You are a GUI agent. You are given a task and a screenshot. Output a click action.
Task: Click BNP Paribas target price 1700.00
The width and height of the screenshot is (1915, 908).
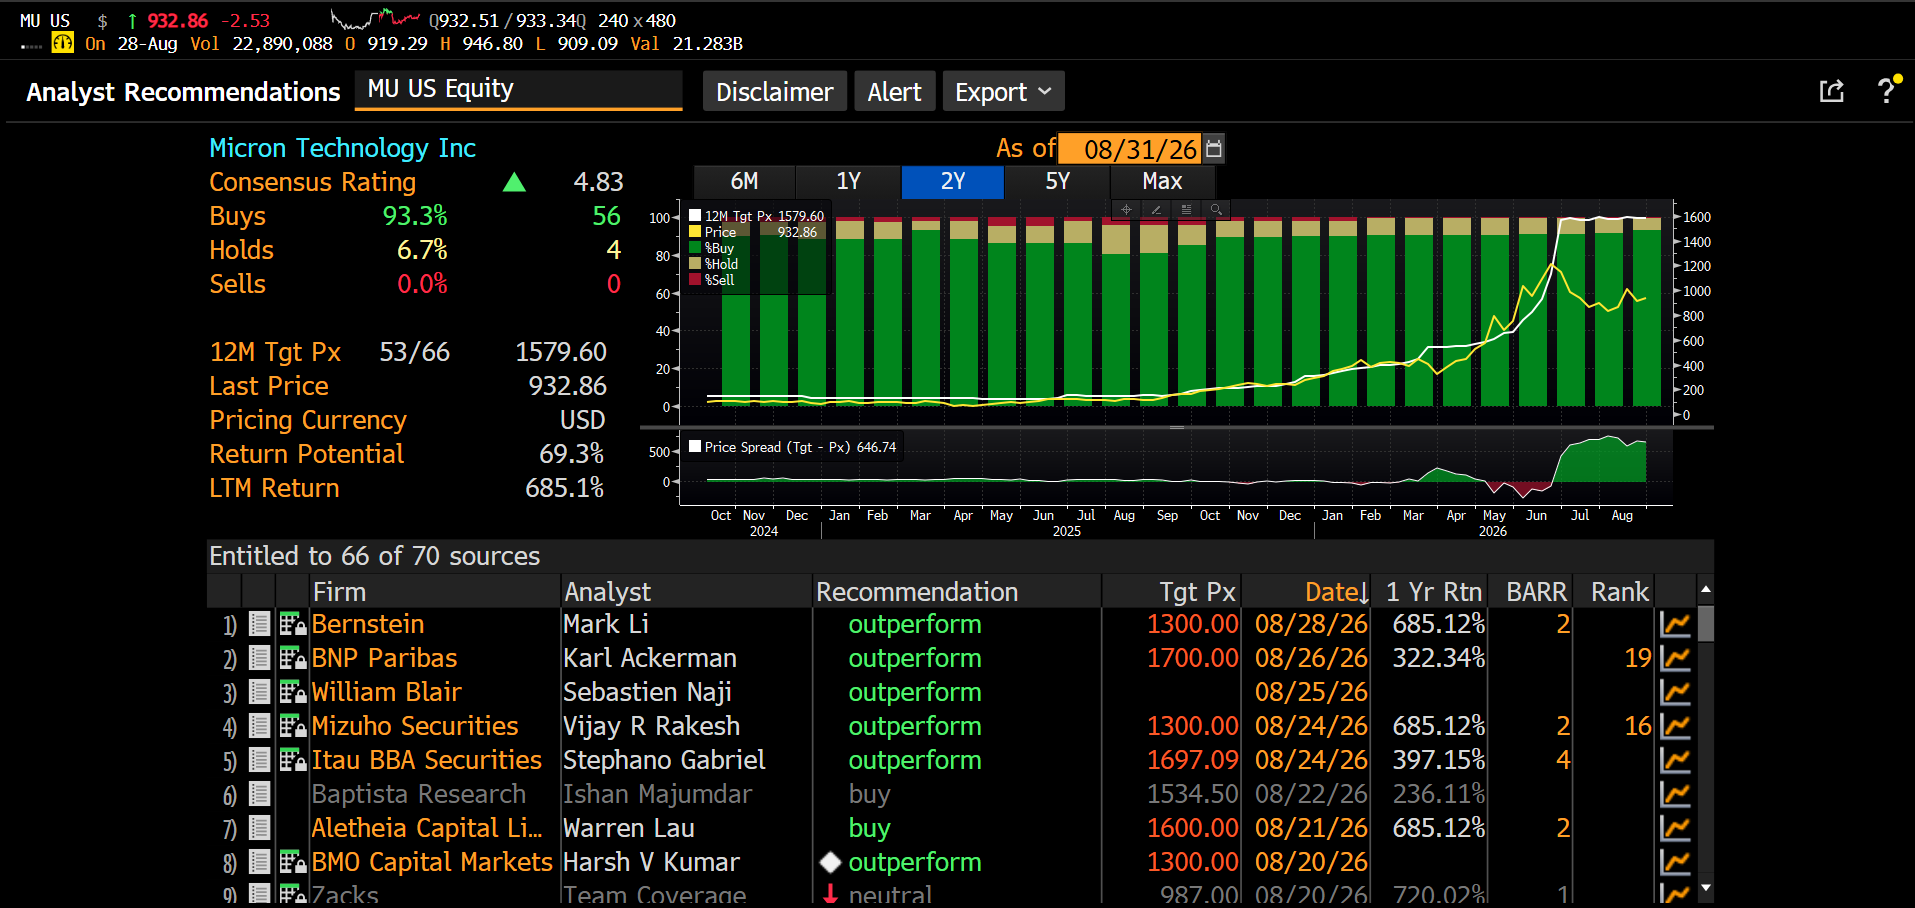pyautogui.click(x=1193, y=658)
